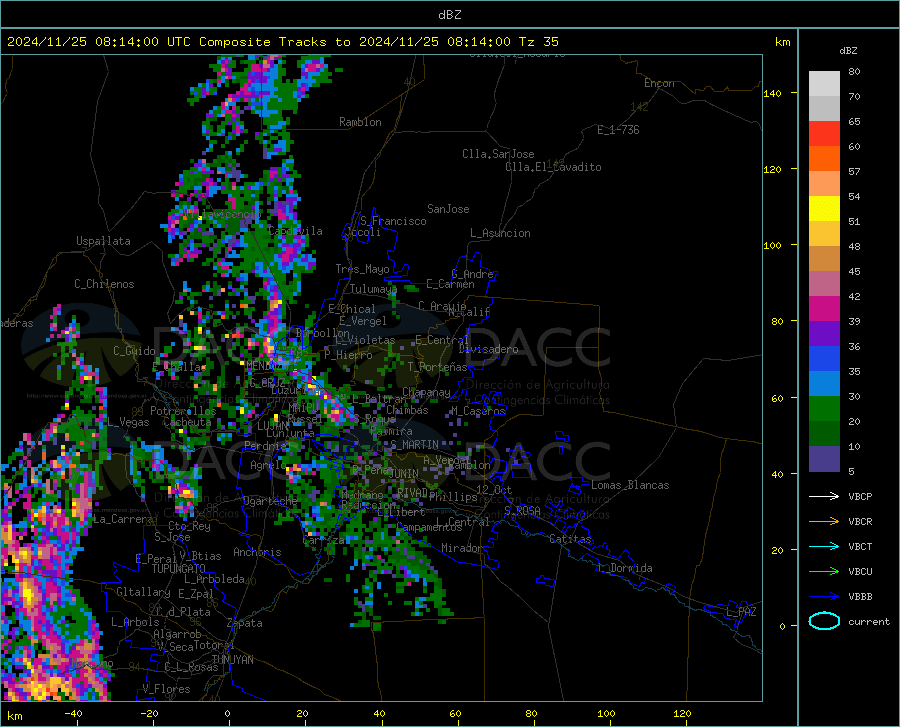Click the 'Anchoris' map label
This screenshot has width=900, height=727.
point(257,553)
